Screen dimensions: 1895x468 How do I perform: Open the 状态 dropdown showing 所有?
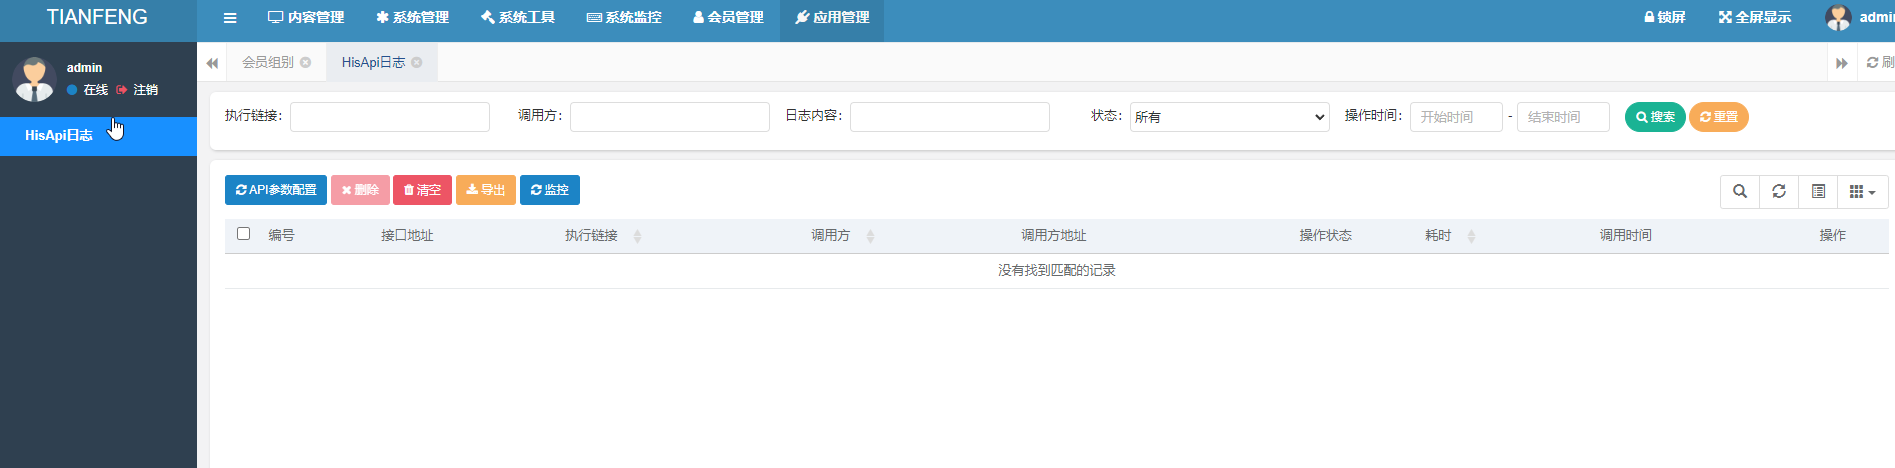coord(1230,117)
